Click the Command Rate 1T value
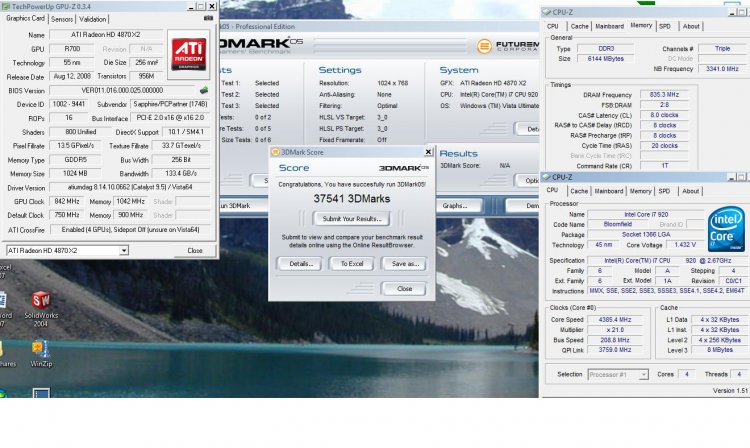 [664, 165]
